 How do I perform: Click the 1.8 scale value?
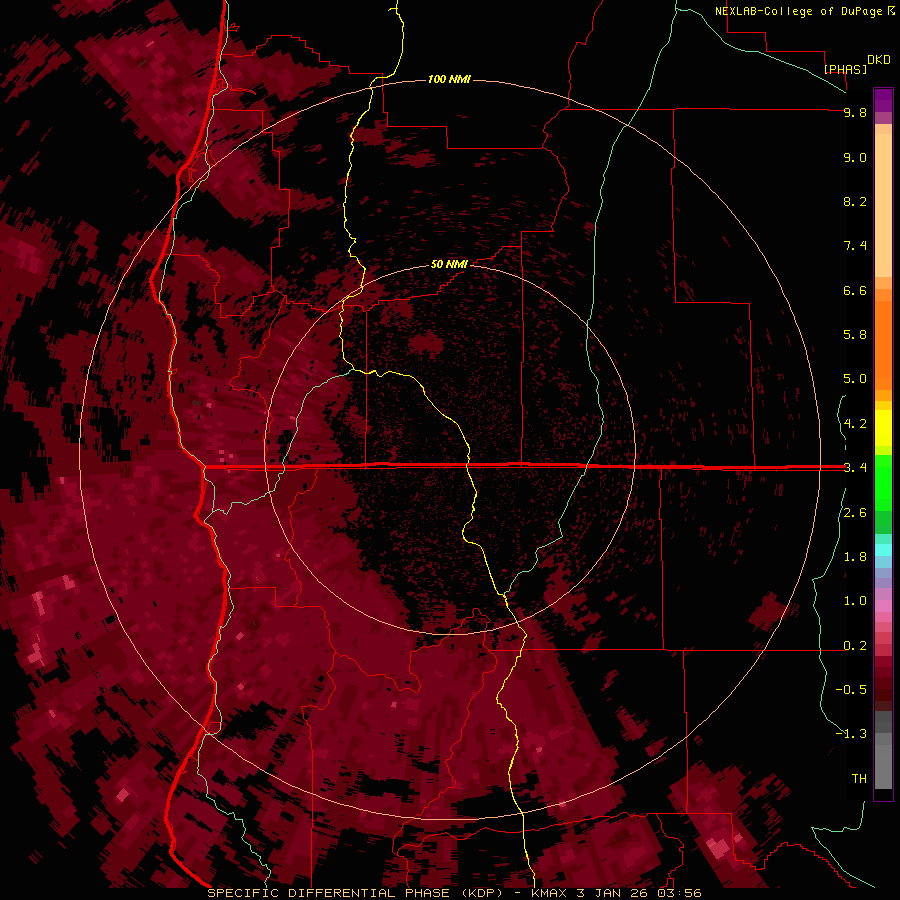point(855,557)
